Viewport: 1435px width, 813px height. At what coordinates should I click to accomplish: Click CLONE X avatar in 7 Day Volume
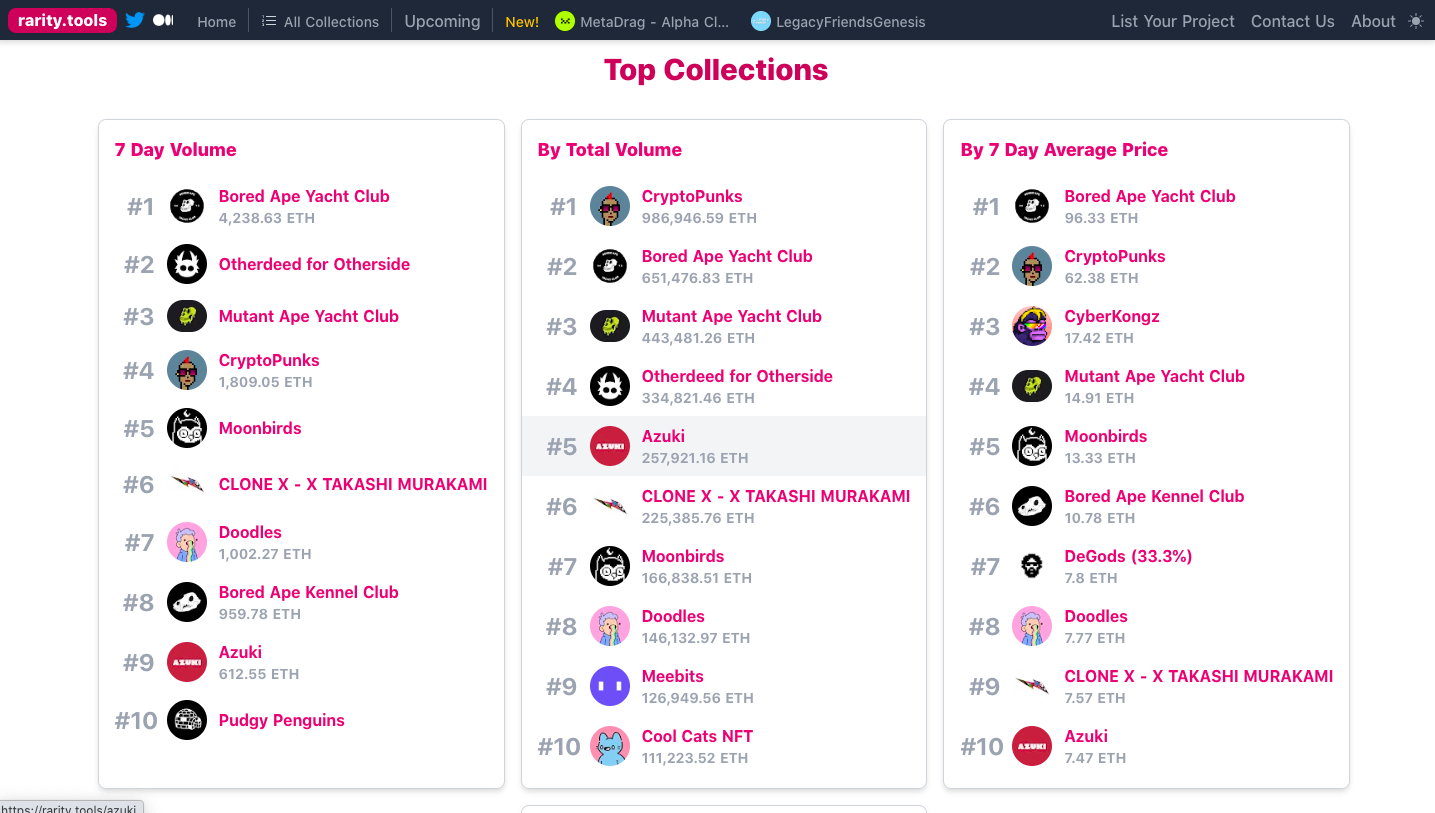[x=187, y=484]
